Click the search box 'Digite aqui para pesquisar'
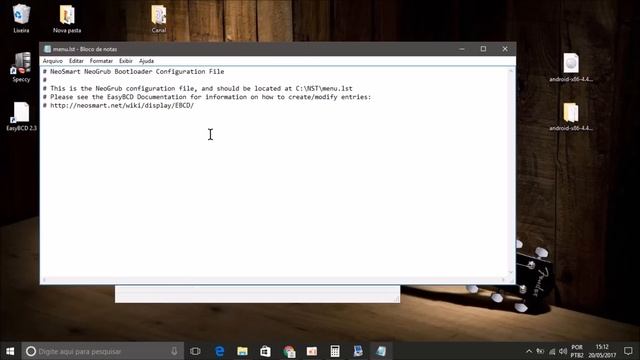 coord(102,351)
